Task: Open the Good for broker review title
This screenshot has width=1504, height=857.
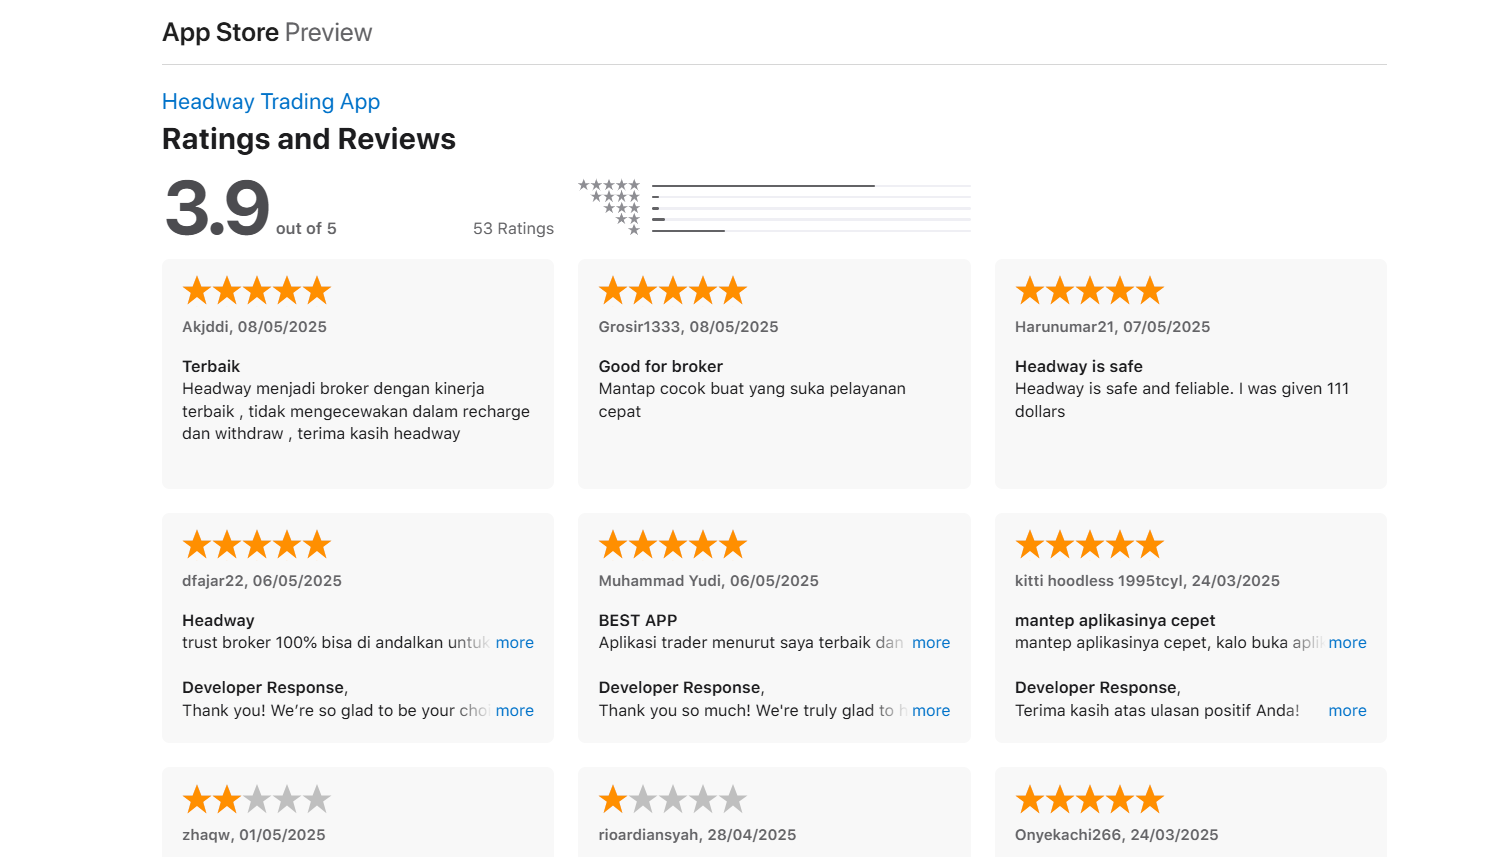Action: (x=660, y=367)
